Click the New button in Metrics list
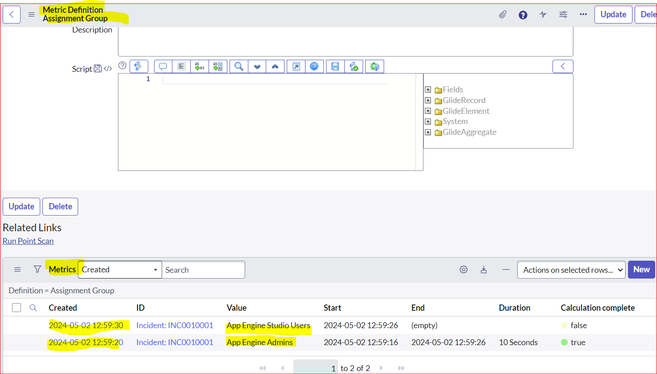 tap(641, 270)
